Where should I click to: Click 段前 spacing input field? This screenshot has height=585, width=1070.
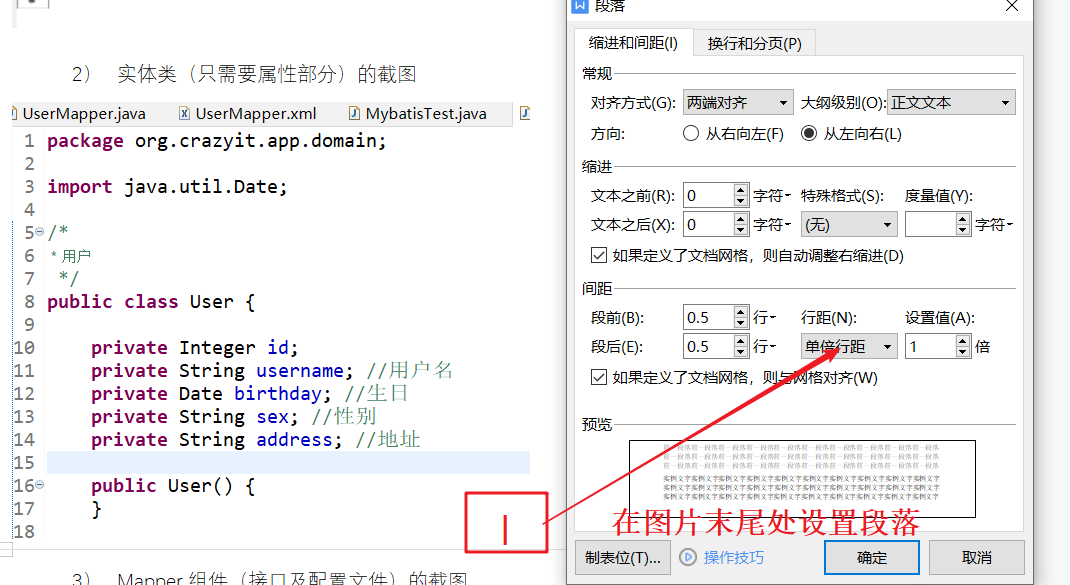point(709,317)
